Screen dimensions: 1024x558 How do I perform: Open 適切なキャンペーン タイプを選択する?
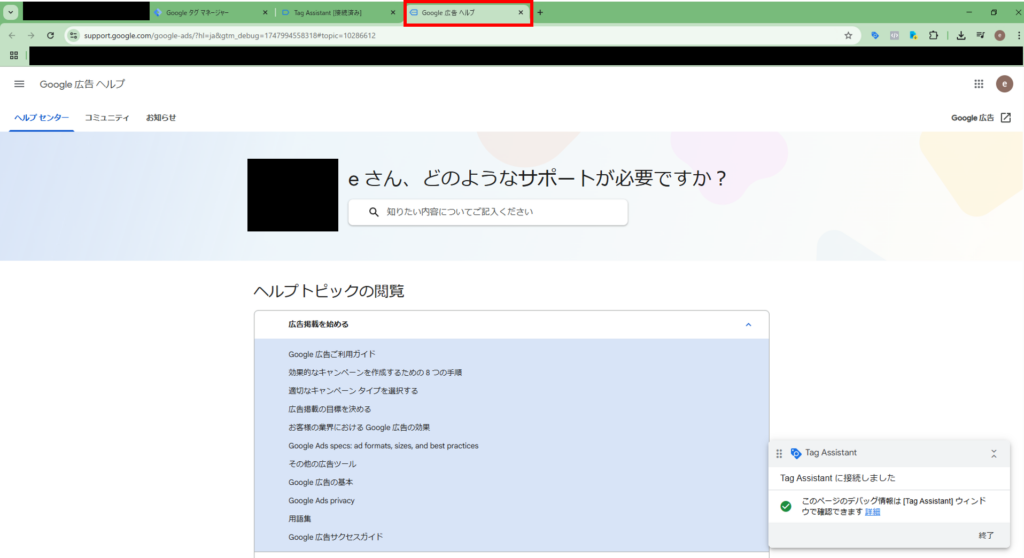353,391
